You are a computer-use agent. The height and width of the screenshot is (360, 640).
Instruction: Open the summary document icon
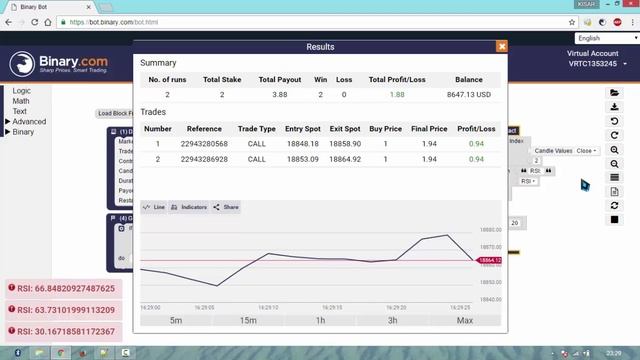[x=614, y=191]
